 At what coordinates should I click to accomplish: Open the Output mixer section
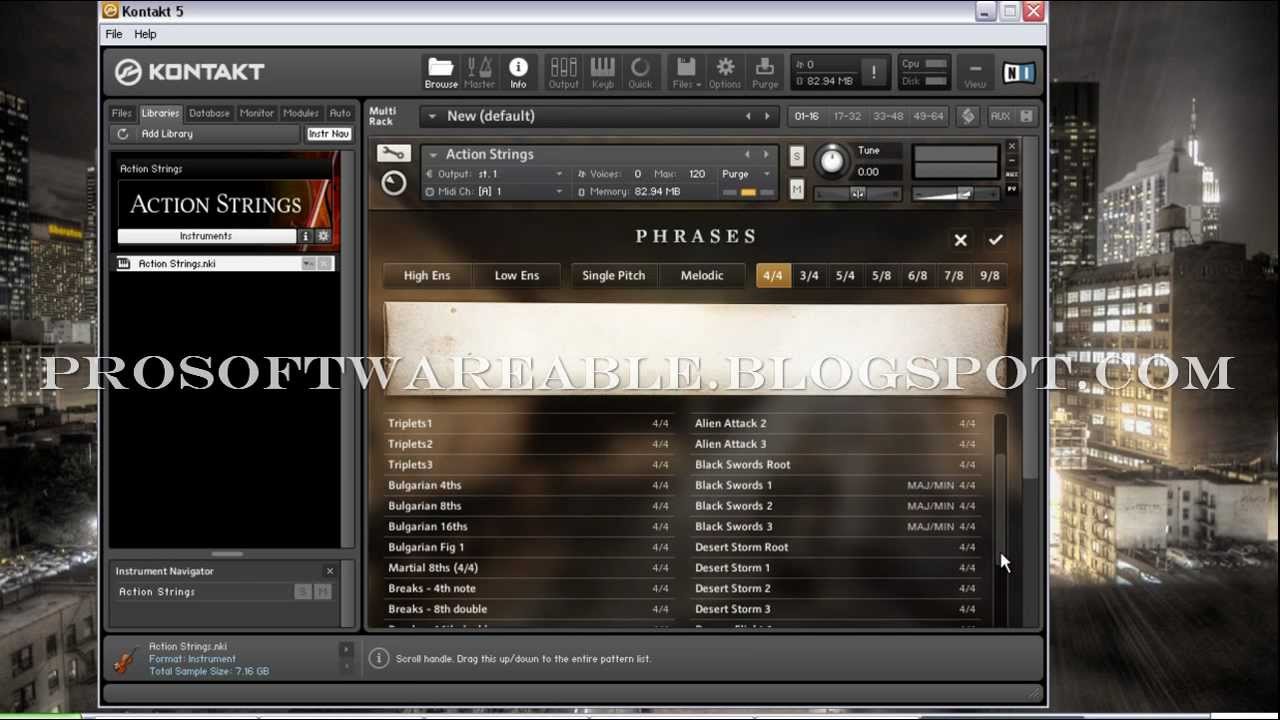tap(563, 72)
